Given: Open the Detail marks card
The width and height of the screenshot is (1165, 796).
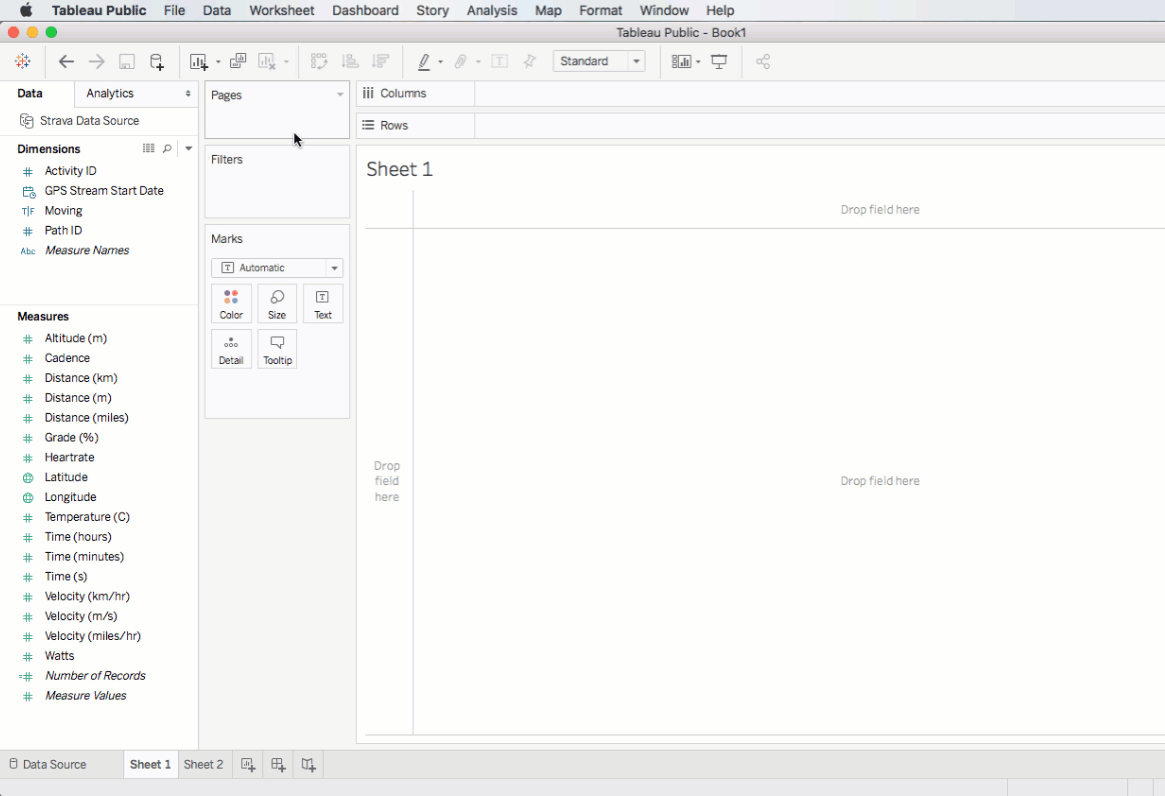Looking at the screenshot, I should click(x=231, y=349).
